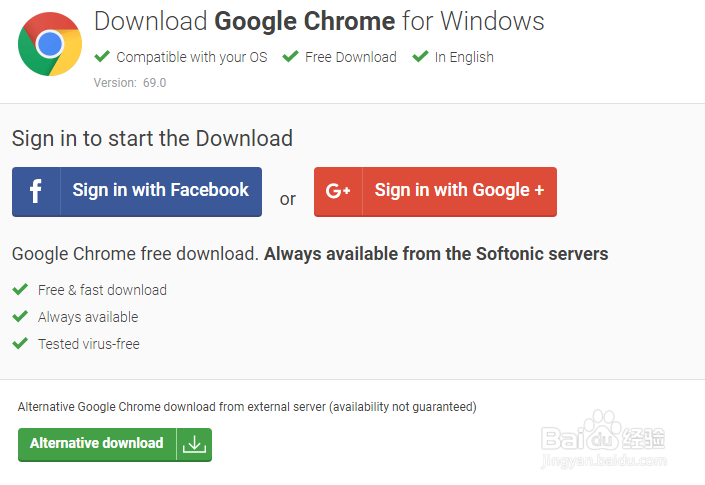705x485 pixels.
Task: Click checkmark next to "Tested virus-free"
Action: 20,344
